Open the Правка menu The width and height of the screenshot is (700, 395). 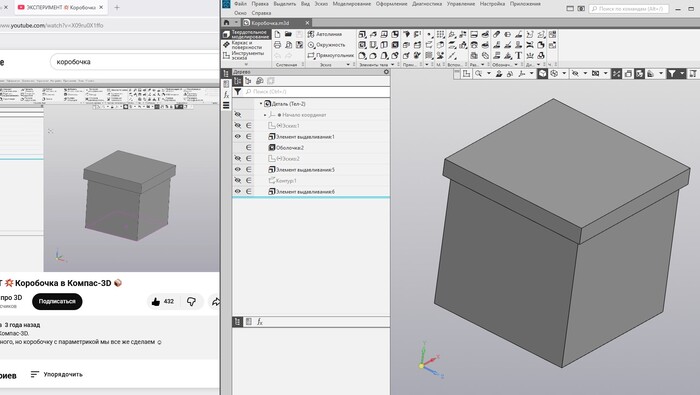[x=260, y=4]
